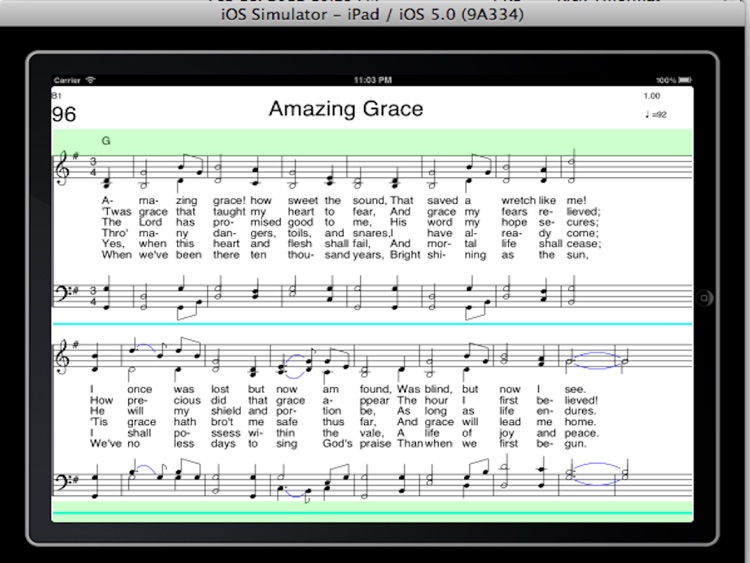Tap the iPad home button on the bezel

(x=704, y=298)
